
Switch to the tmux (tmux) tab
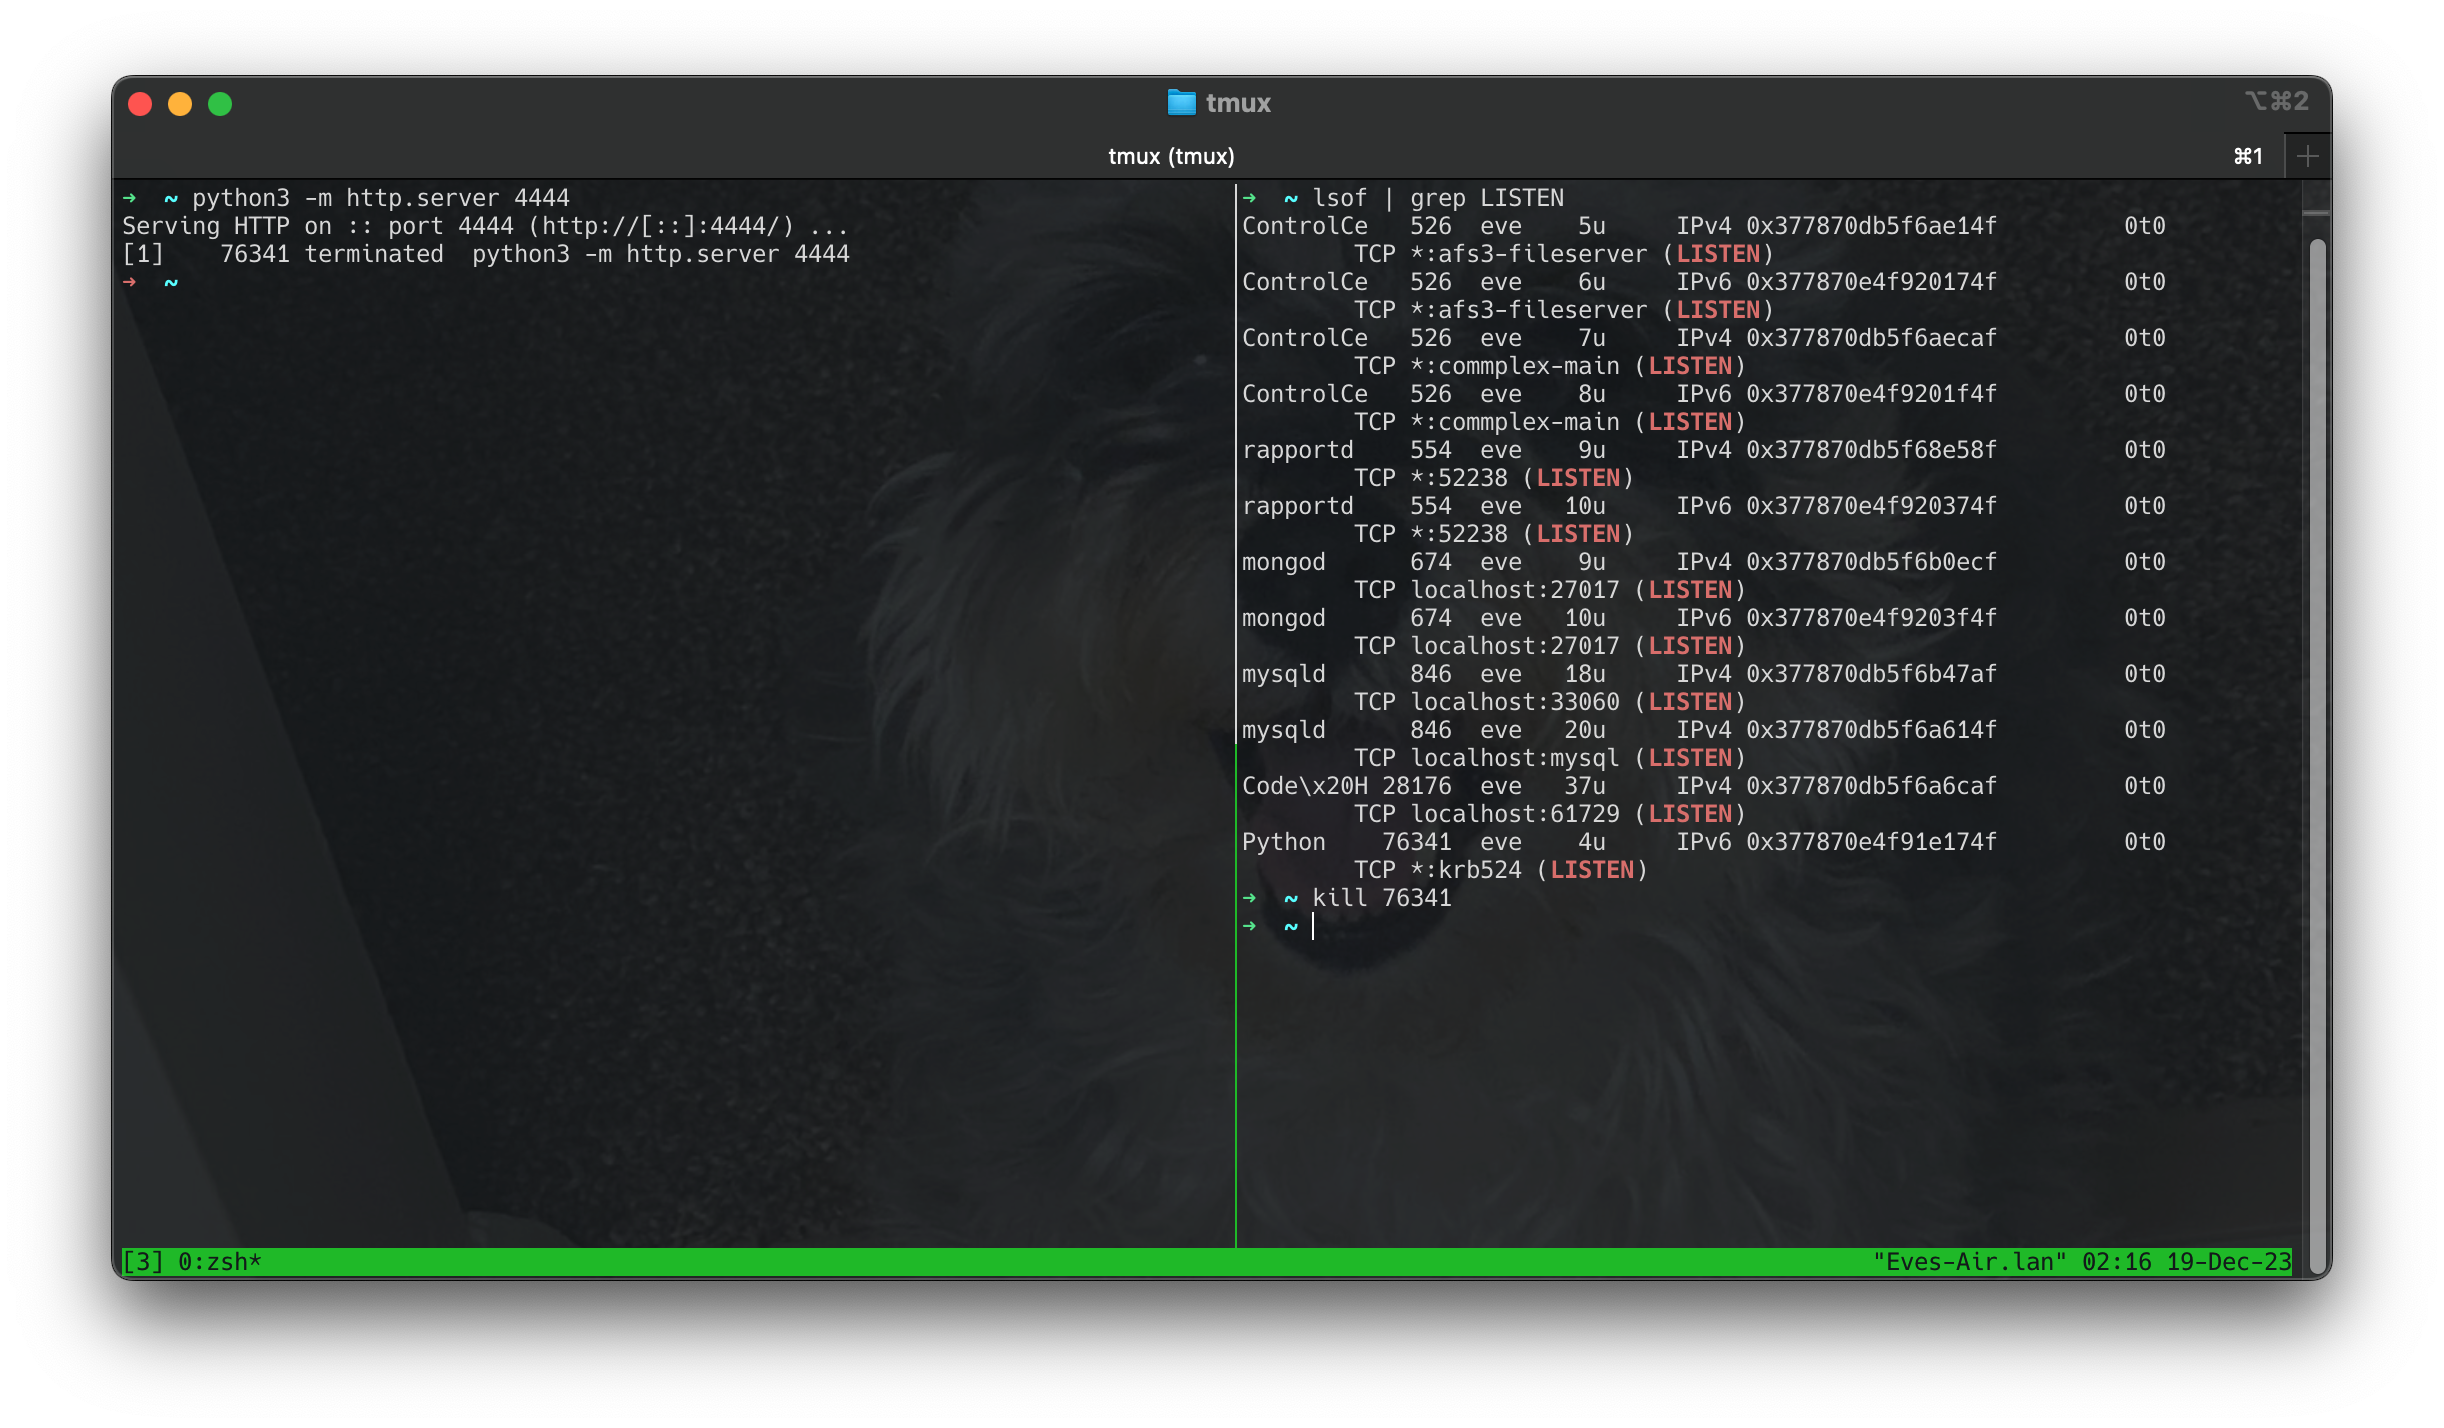point(1171,156)
